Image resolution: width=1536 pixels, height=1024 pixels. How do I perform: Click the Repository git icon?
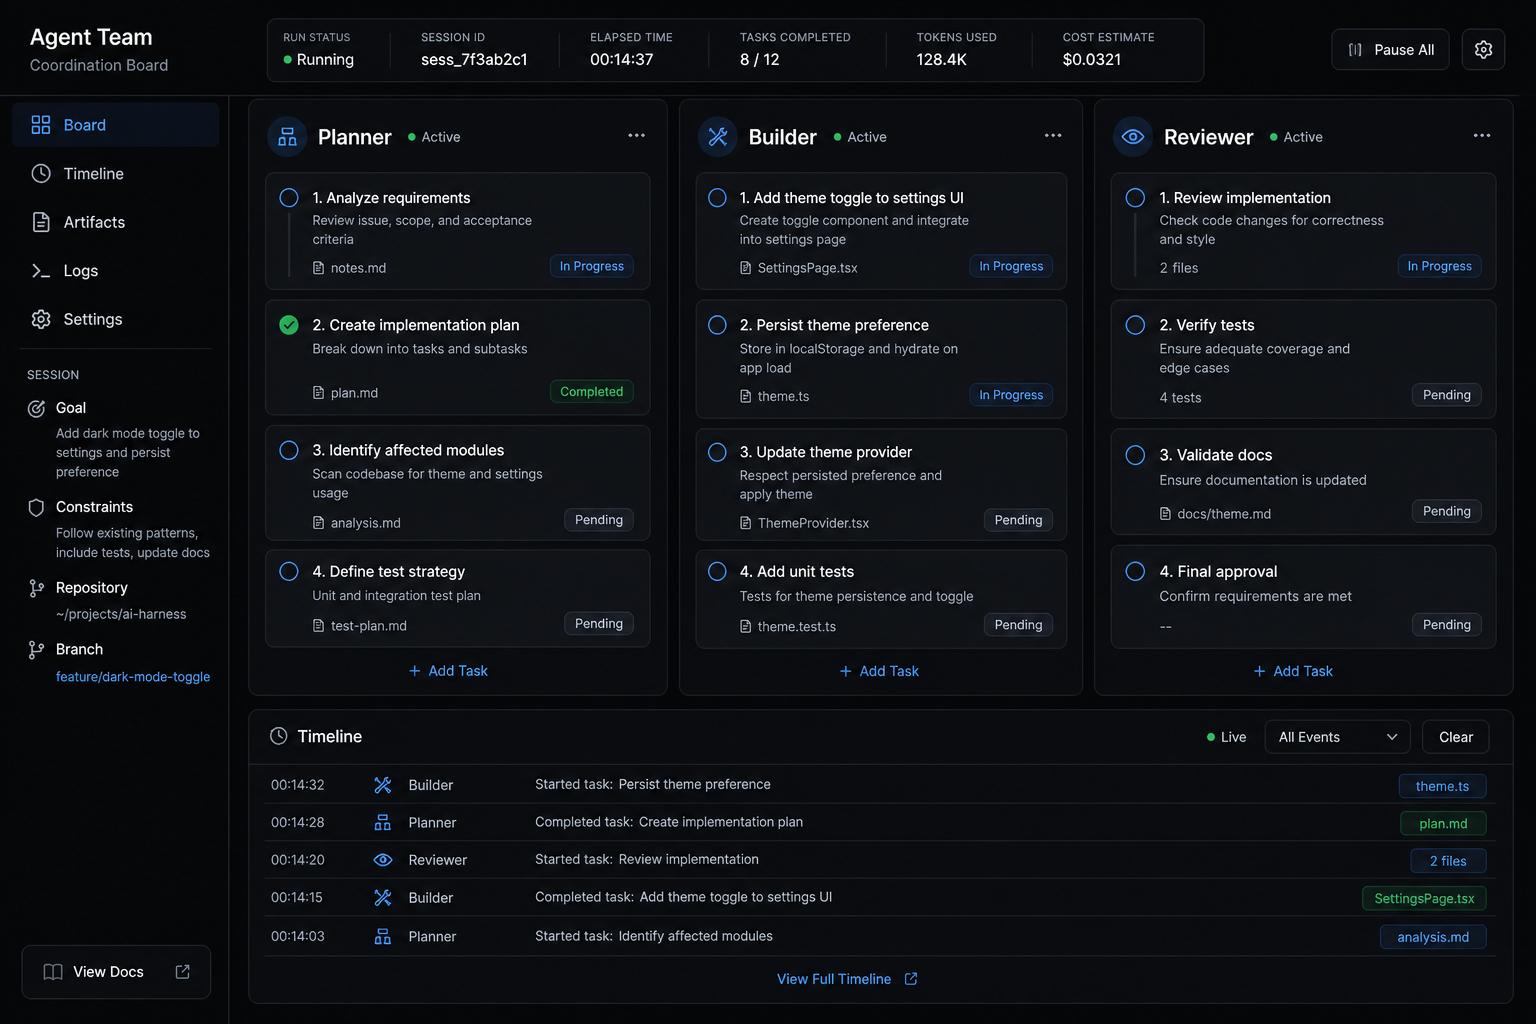pos(37,588)
